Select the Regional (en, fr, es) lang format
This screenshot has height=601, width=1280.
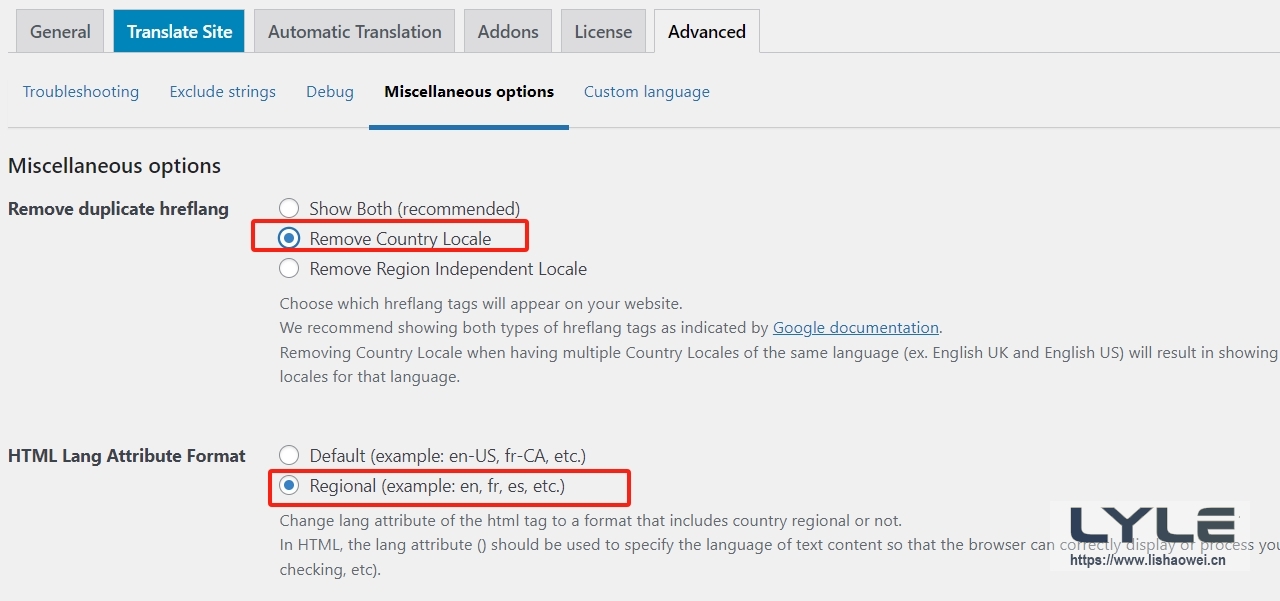coord(289,486)
